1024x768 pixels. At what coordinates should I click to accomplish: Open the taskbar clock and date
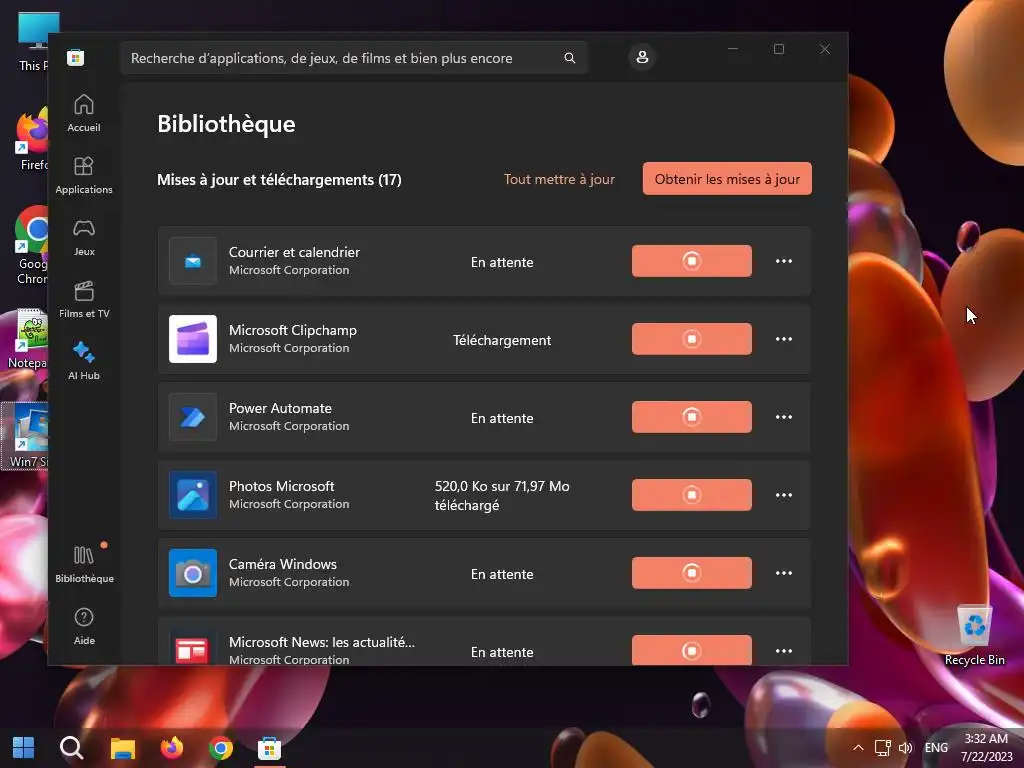pos(986,748)
